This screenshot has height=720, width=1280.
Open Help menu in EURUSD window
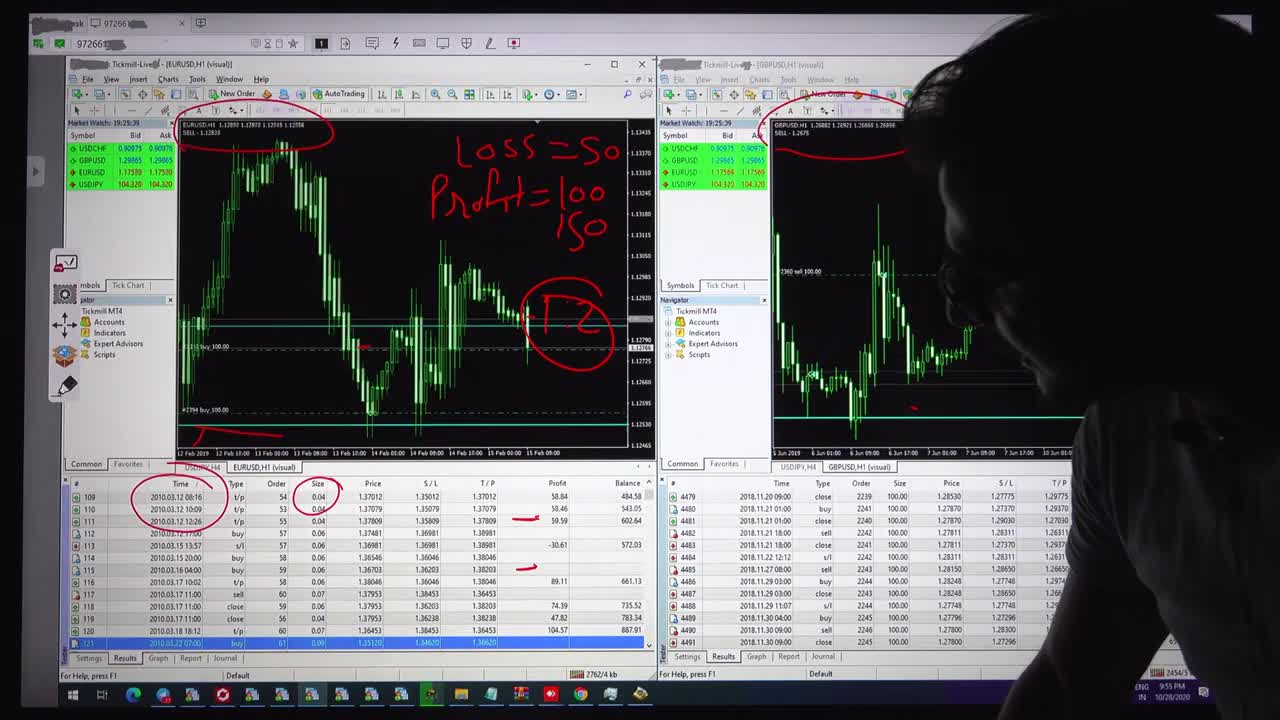tap(261, 79)
